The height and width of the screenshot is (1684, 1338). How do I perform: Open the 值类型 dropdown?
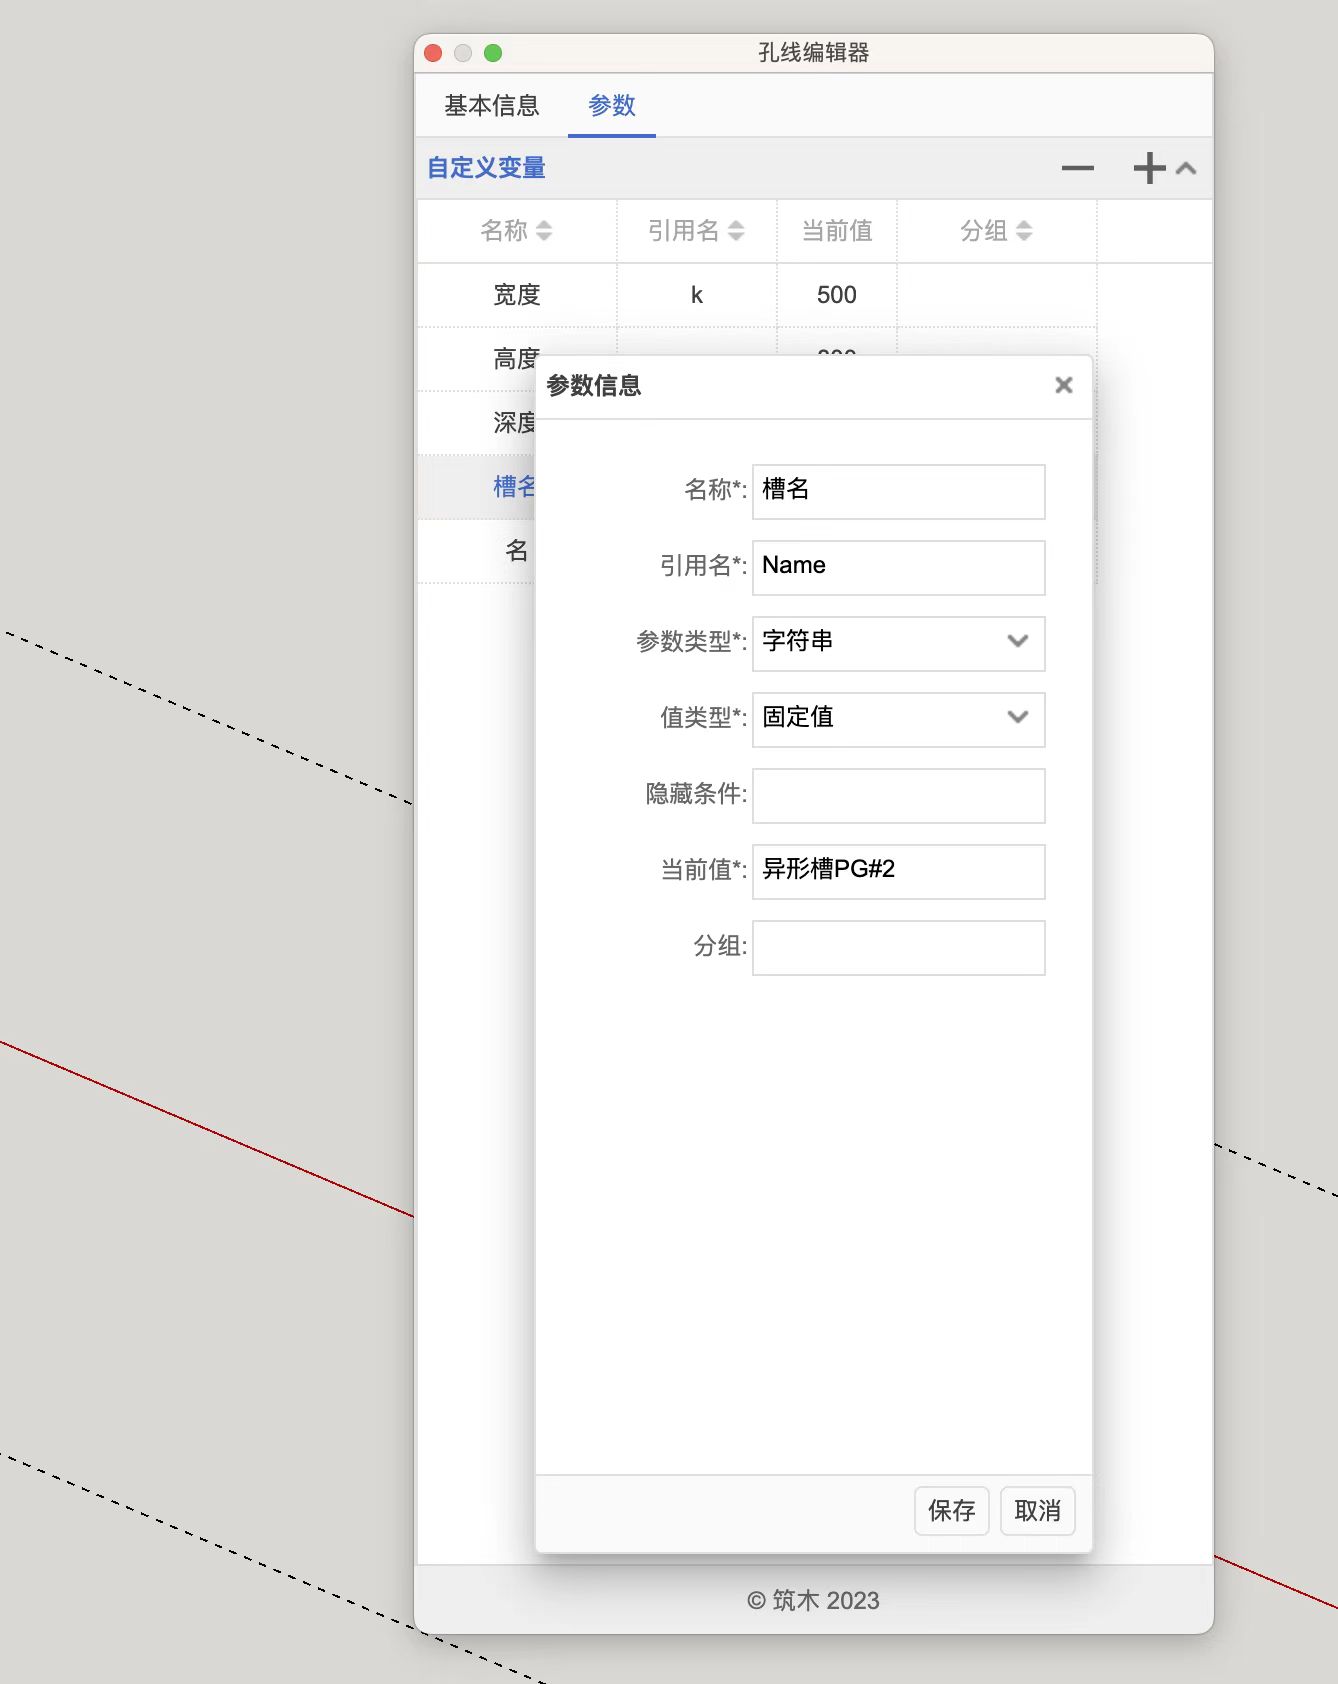pos(898,718)
